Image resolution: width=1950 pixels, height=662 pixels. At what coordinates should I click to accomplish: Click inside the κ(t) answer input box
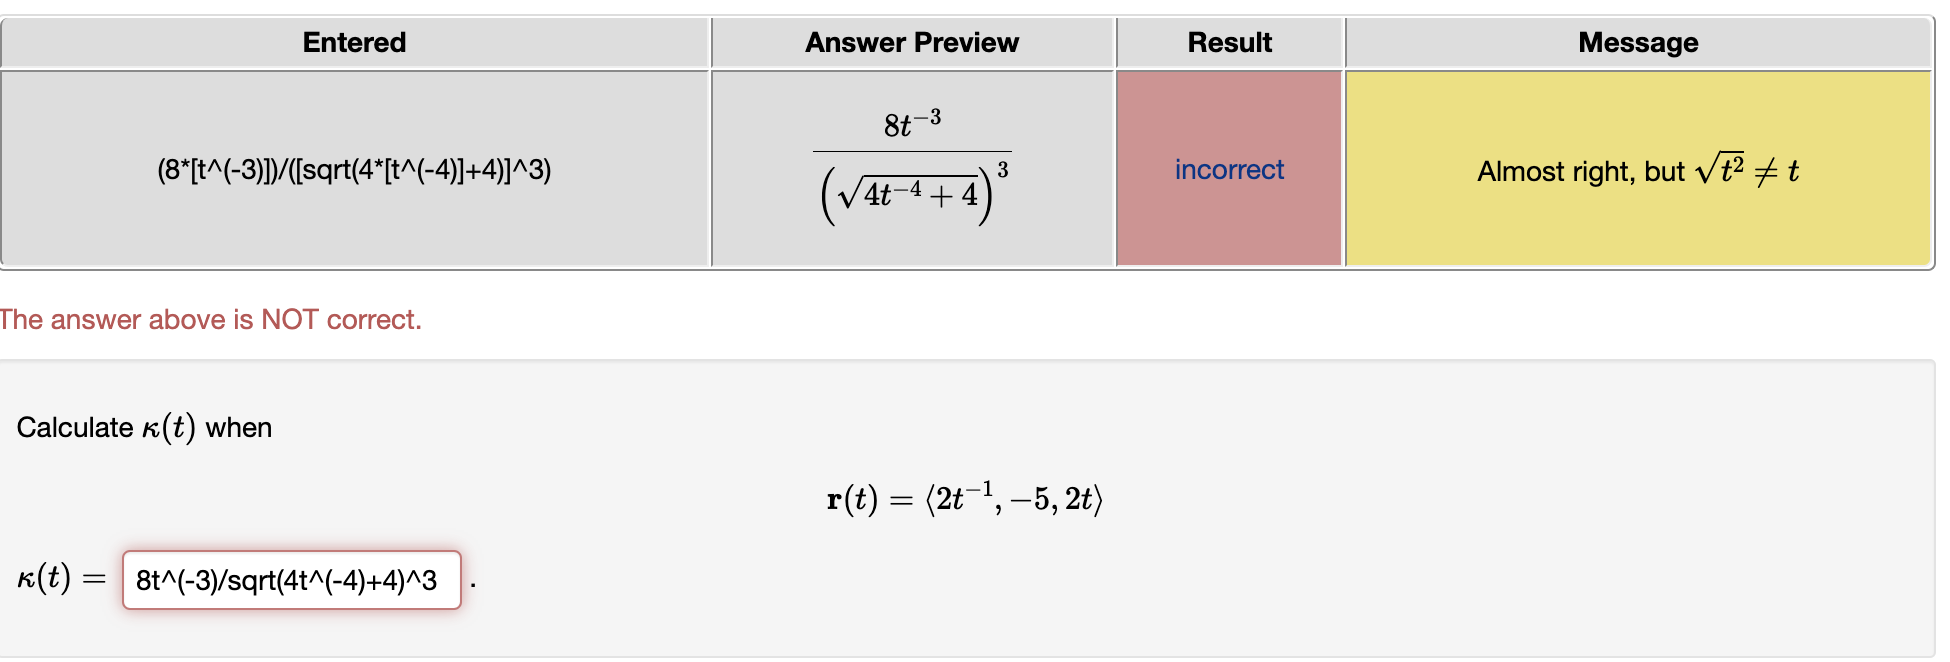click(x=290, y=580)
